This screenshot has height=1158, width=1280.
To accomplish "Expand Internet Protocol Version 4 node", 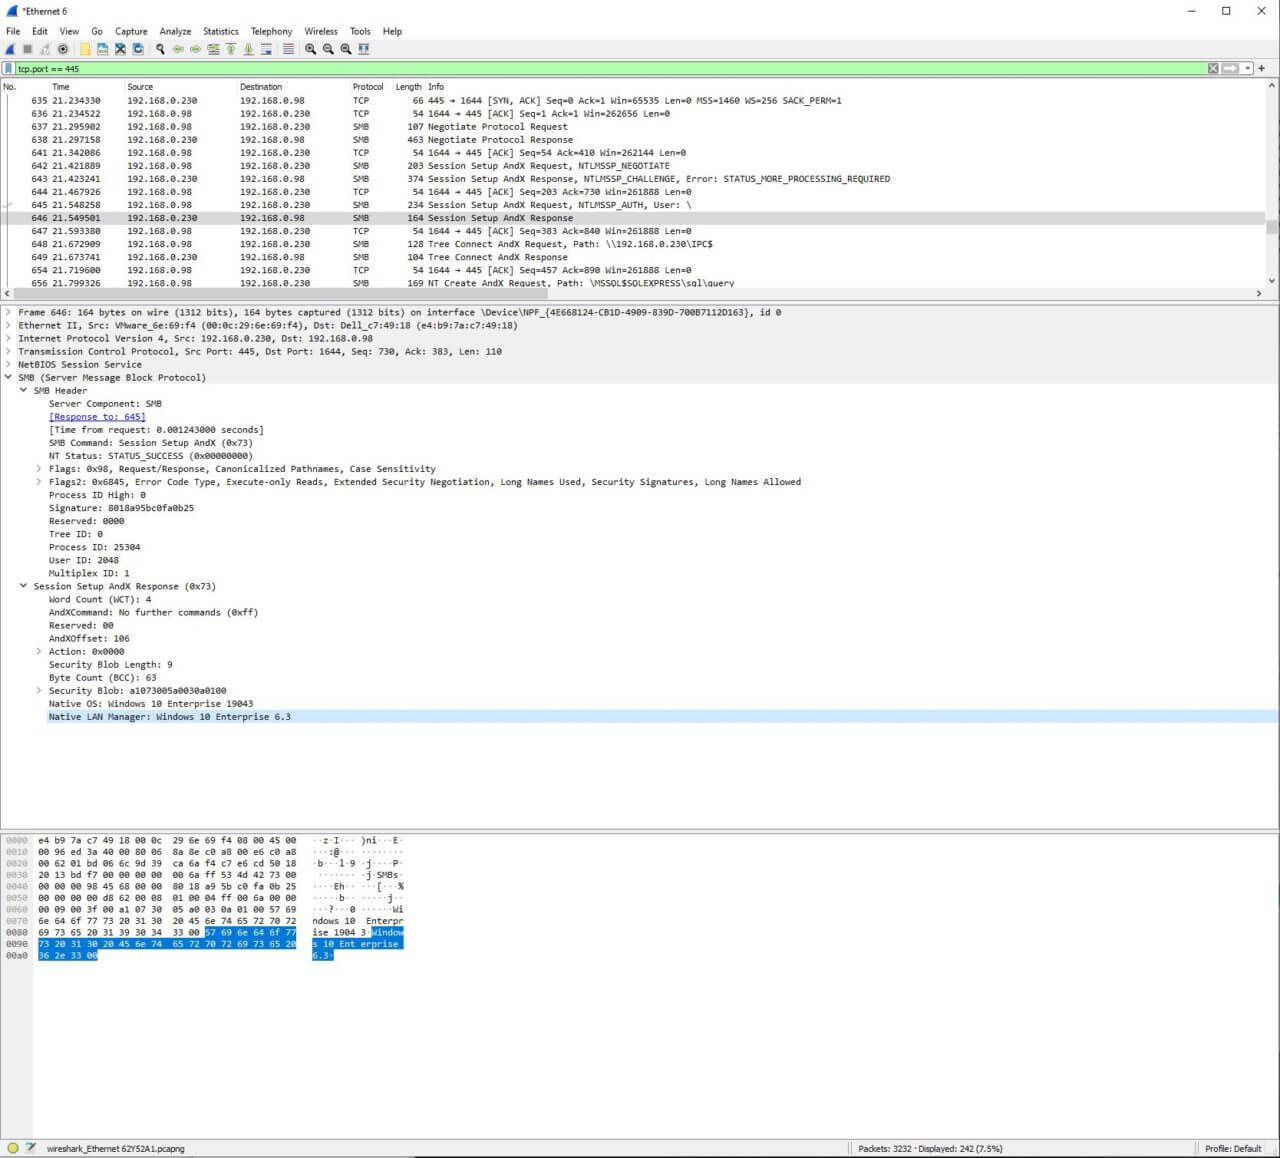I will pos(8,338).
